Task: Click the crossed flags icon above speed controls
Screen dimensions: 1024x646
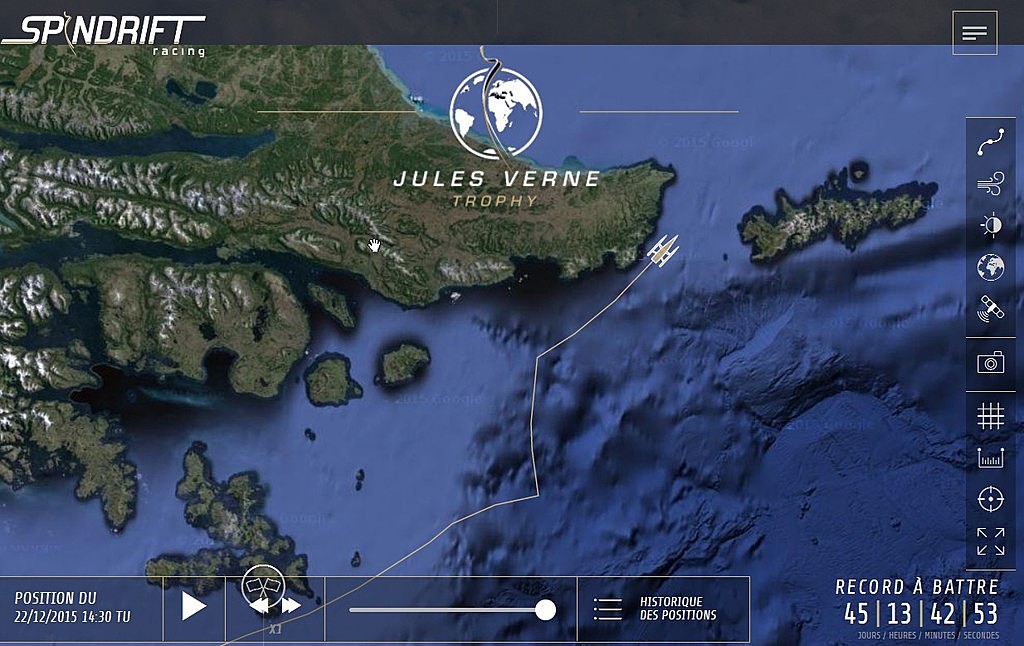Action: (263, 585)
